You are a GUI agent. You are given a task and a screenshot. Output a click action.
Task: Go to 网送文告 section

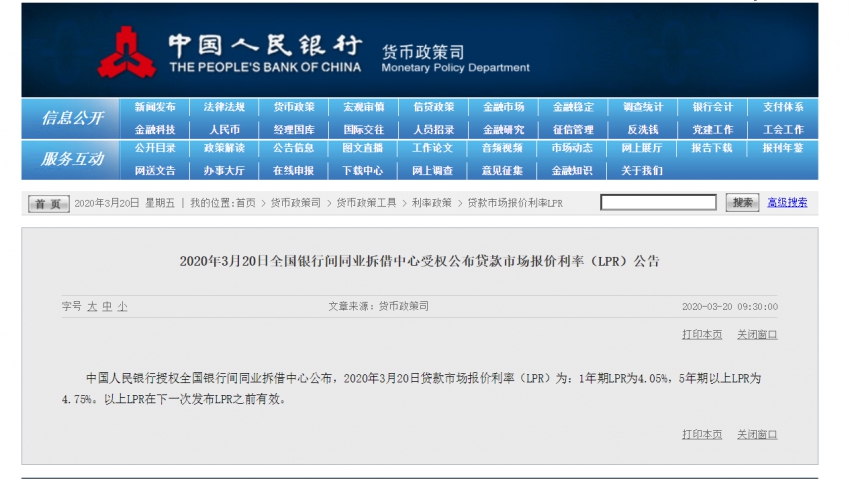[x=155, y=171]
